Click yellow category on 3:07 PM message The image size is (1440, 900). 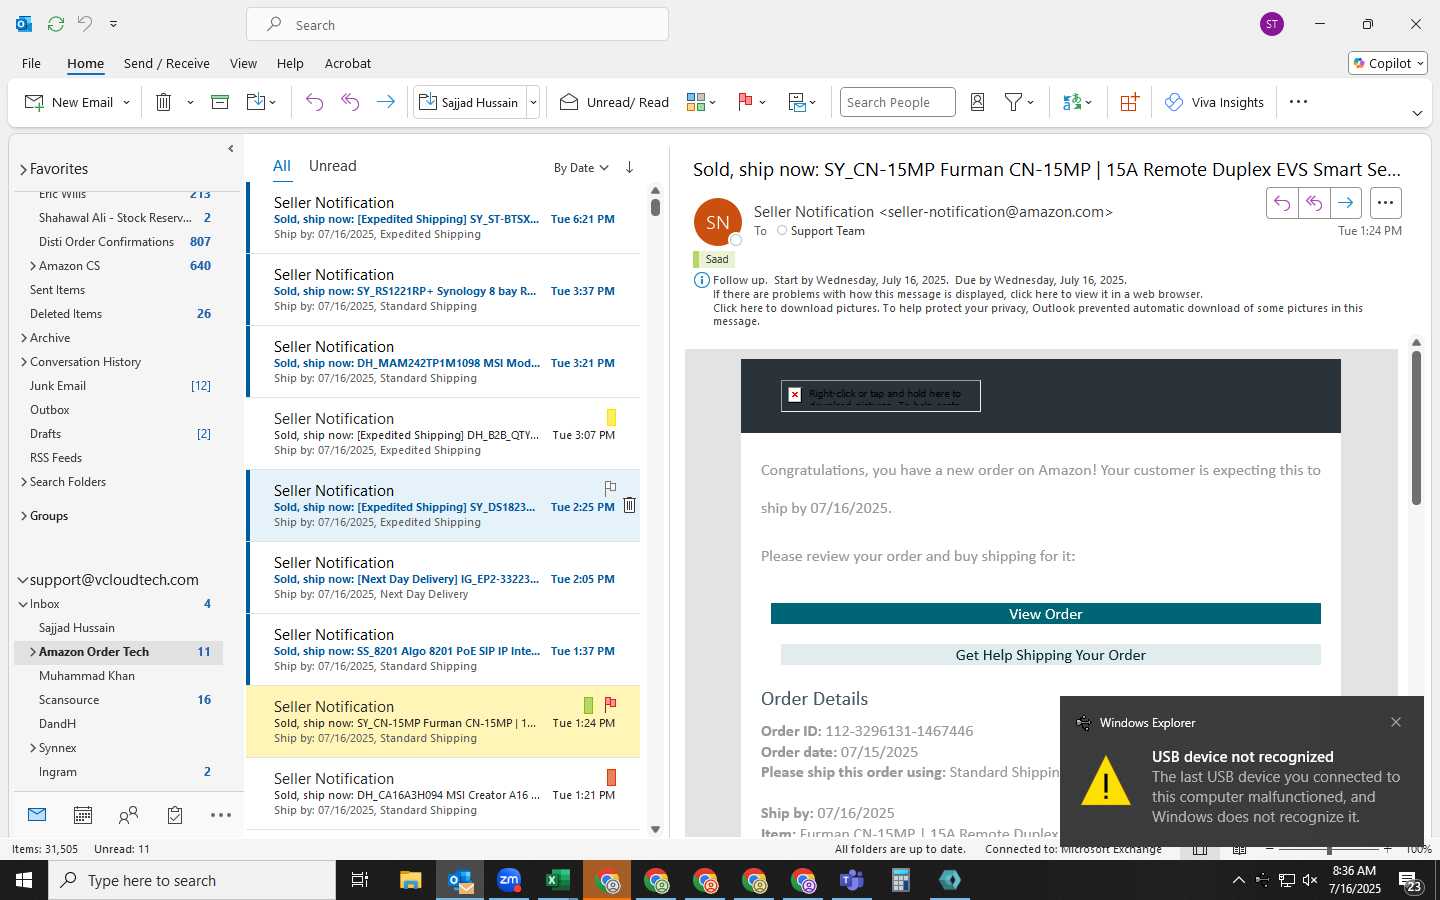point(611,417)
